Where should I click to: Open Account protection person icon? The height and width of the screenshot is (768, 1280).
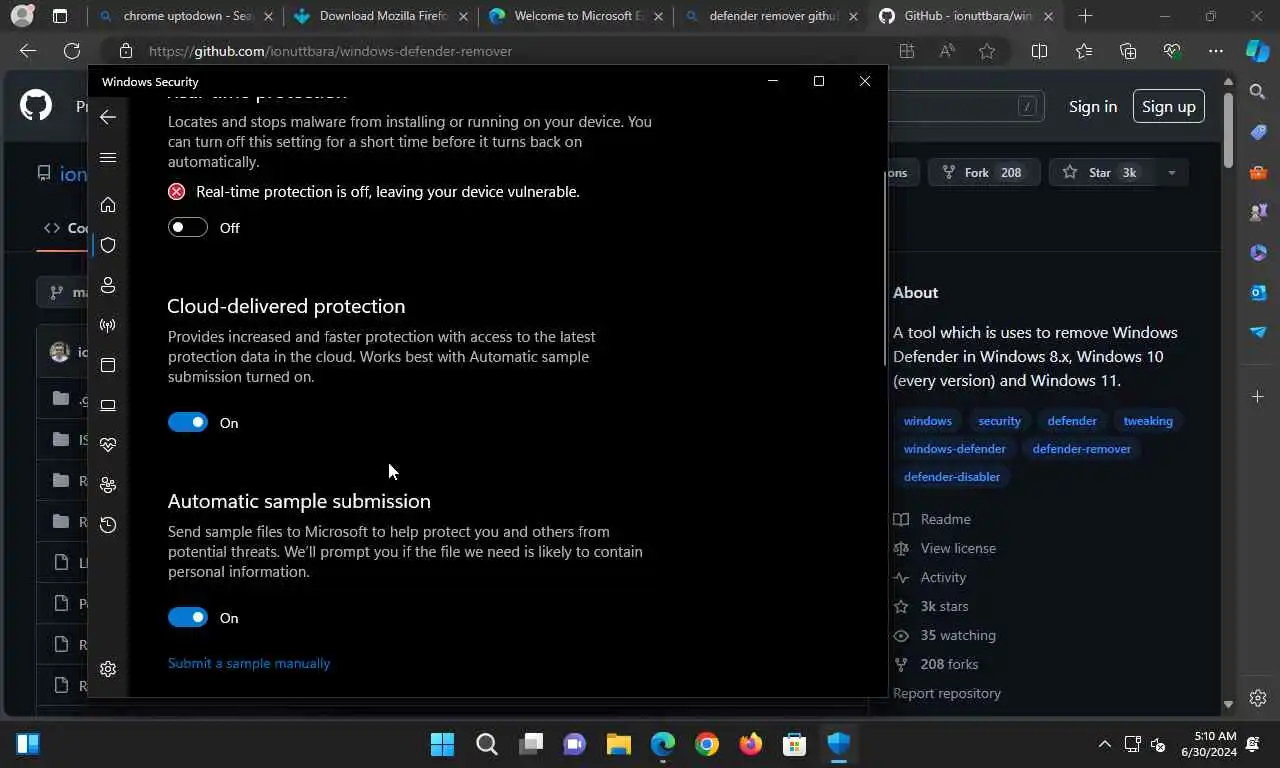pyautogui.click(x=108, y=285)
